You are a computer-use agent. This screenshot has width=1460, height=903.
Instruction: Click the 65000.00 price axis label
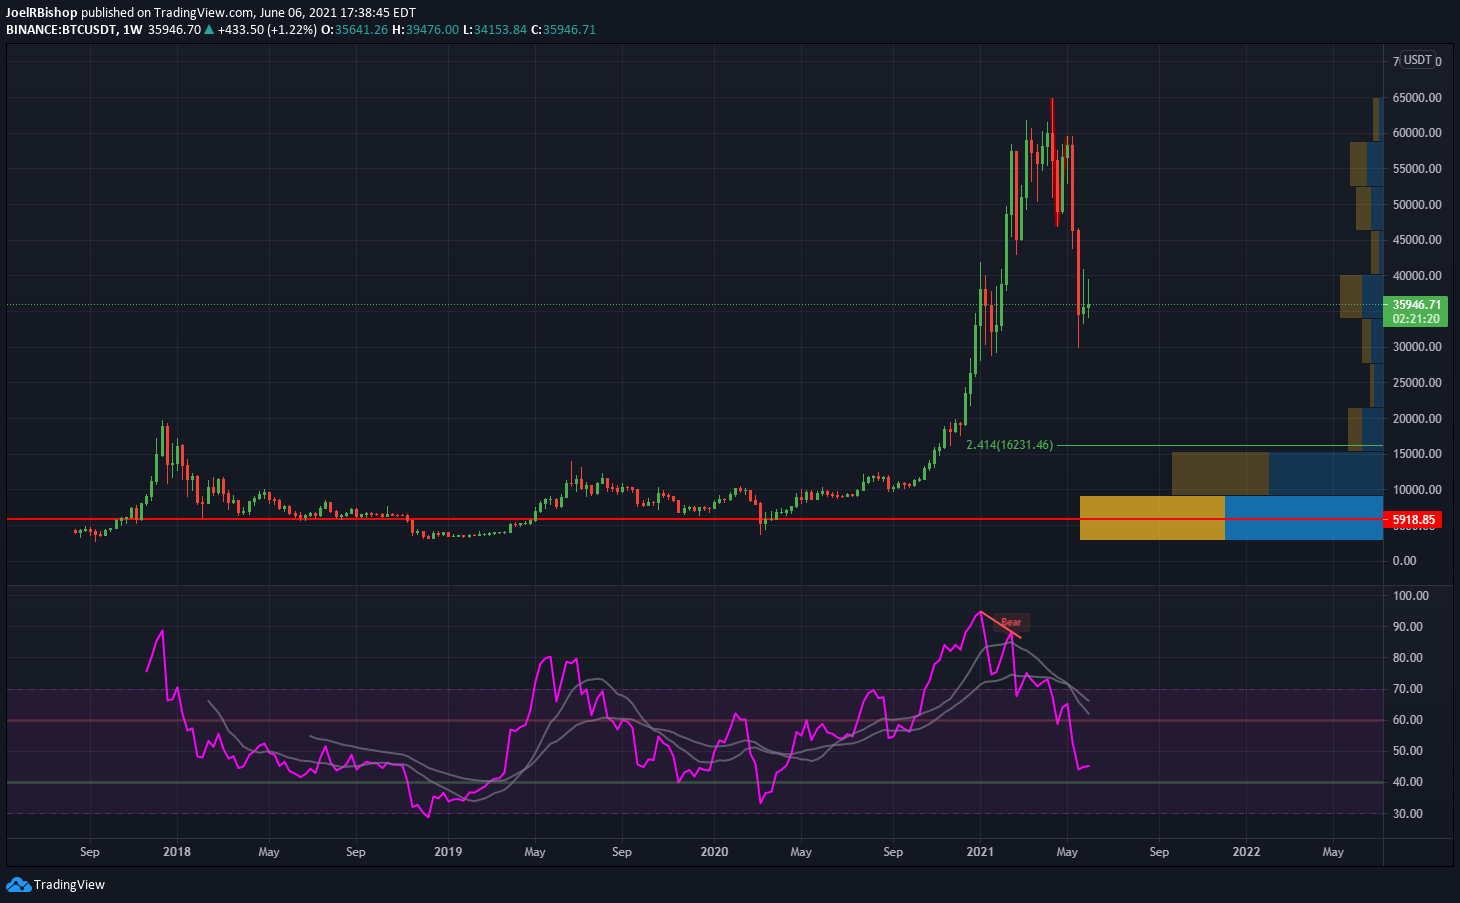(x=1417, y=98)
